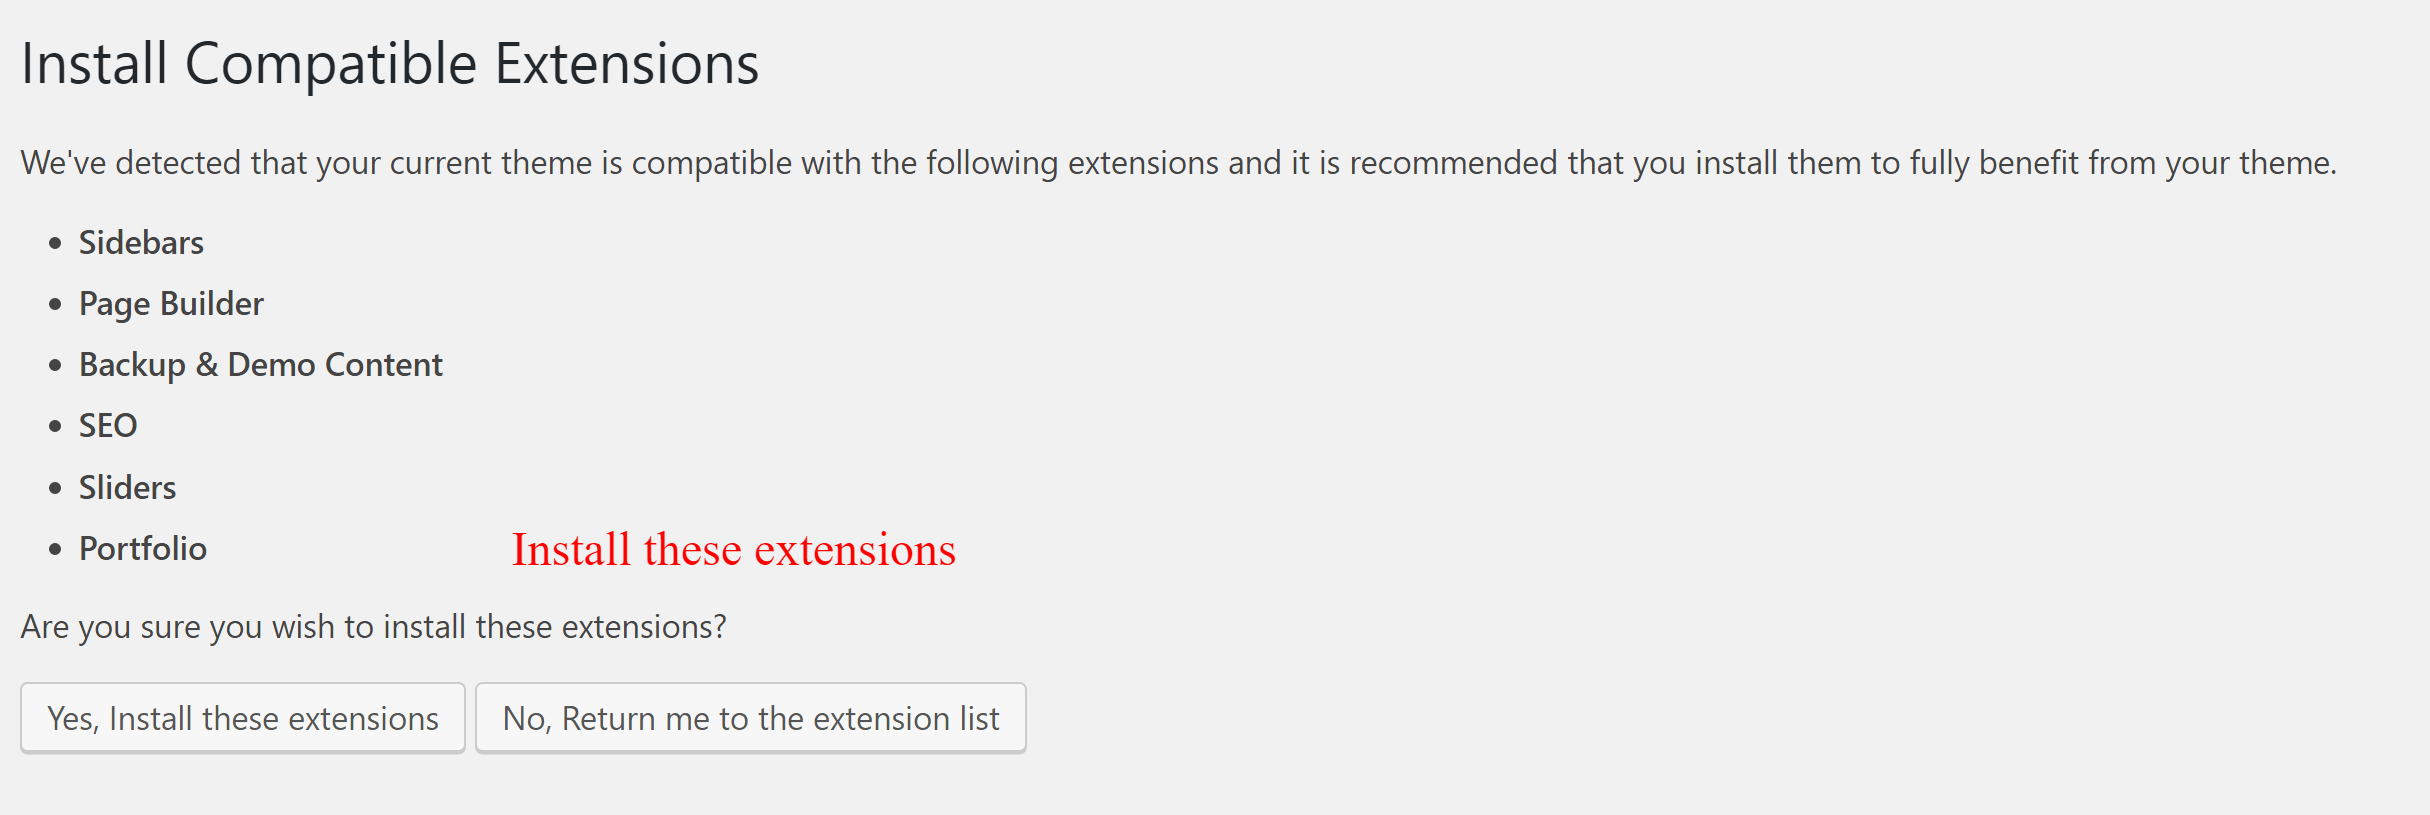
Task: Click the Are you sure confirmation question
Action: [x=373, y=627]
